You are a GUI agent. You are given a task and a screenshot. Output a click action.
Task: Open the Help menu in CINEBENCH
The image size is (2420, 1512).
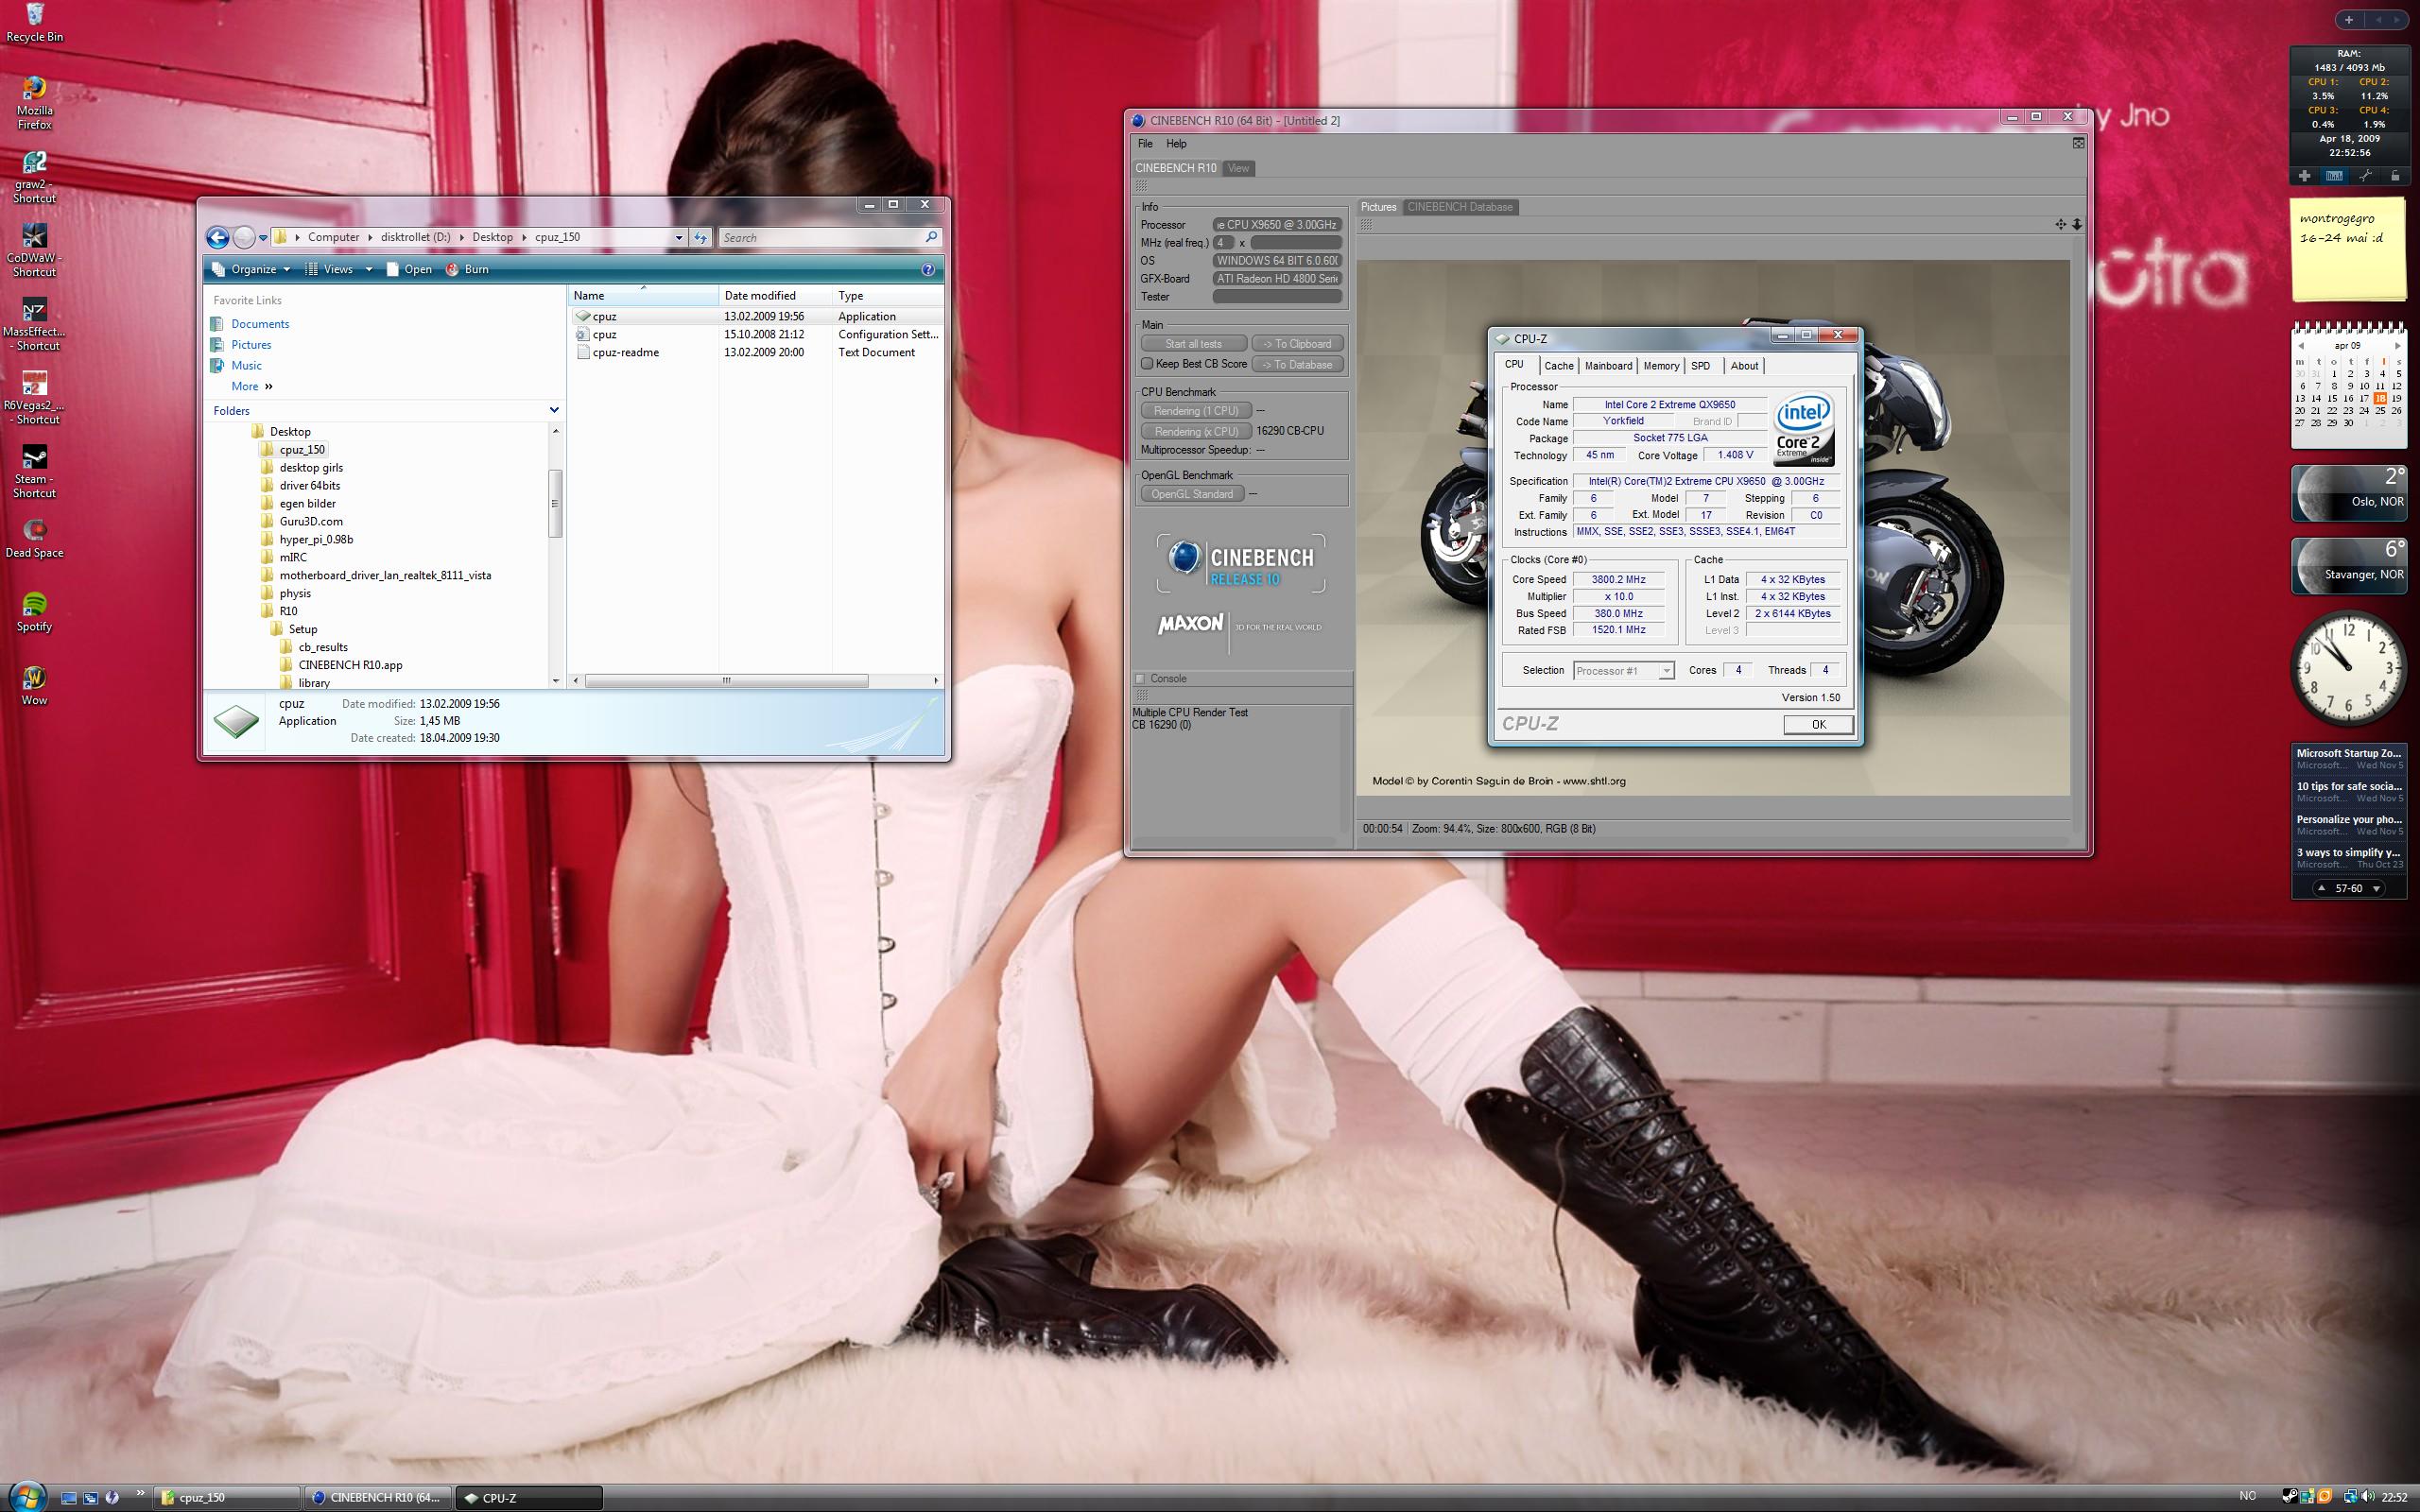click(x=1176, y=144)
